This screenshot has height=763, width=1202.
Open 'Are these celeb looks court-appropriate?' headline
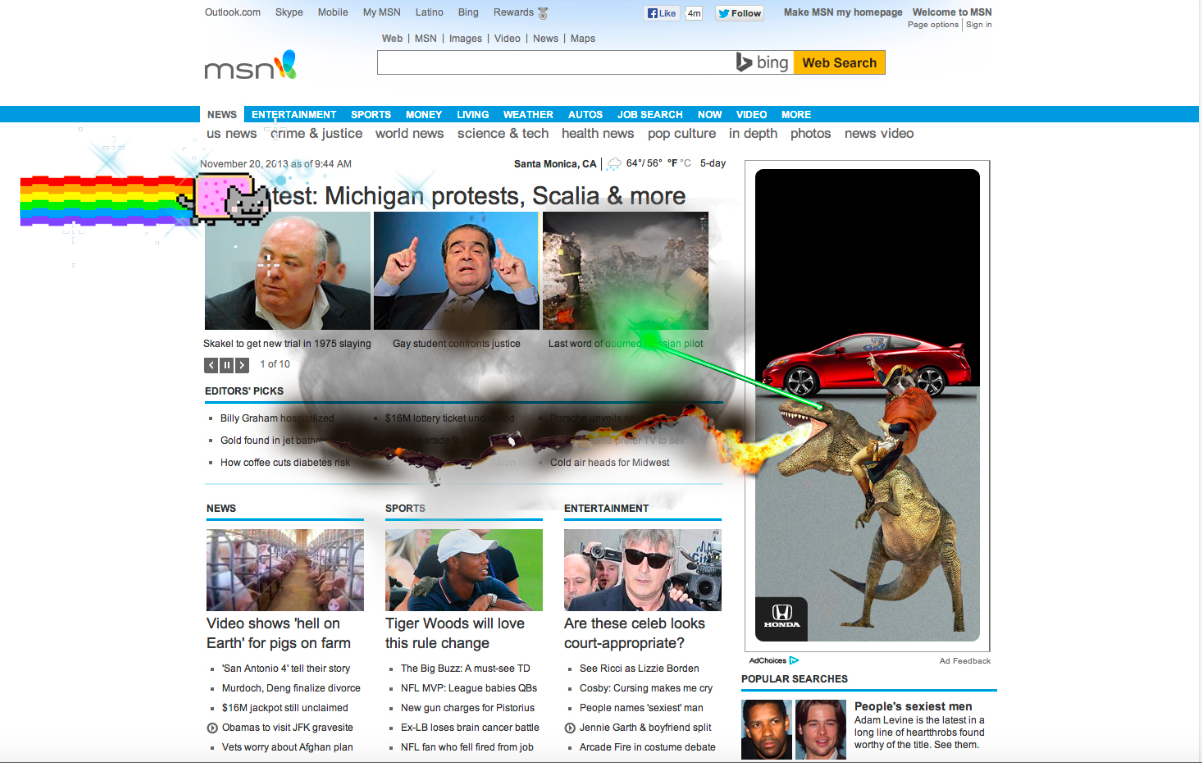click(634, 633)
